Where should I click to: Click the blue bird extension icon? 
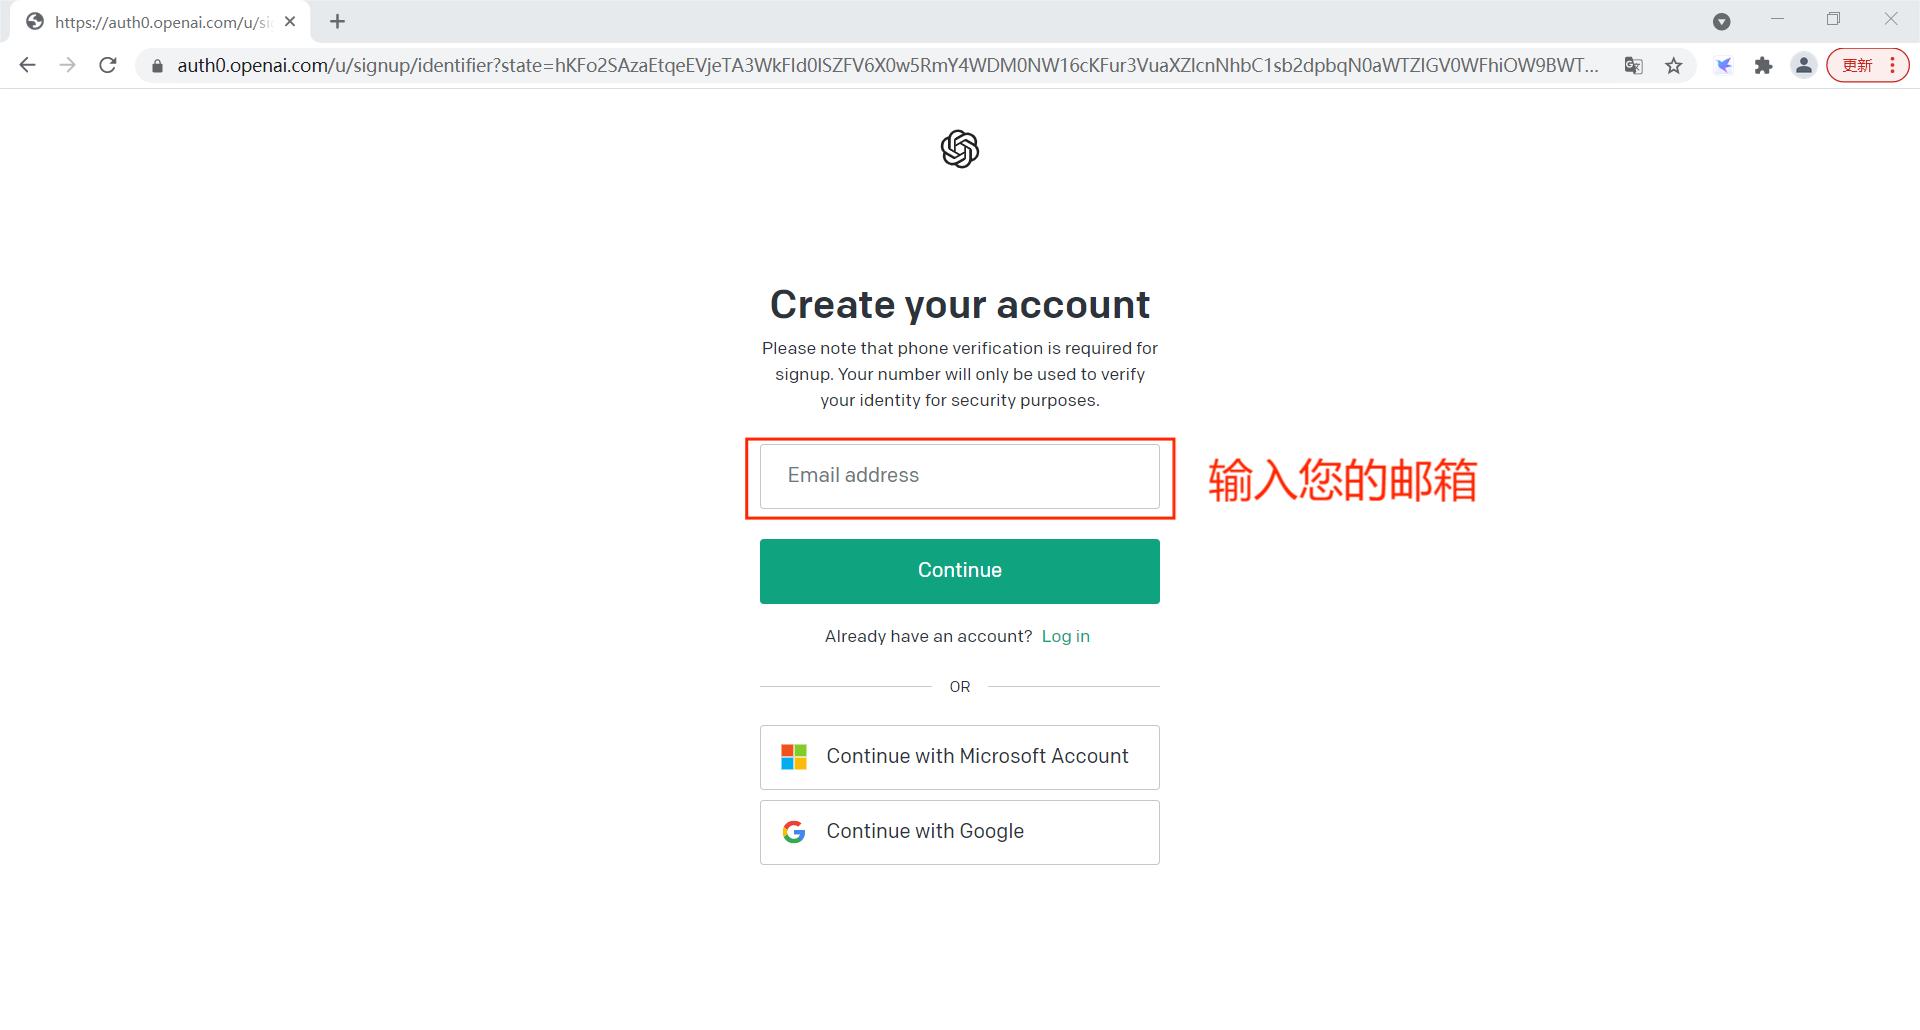[x=1724, y=66]
